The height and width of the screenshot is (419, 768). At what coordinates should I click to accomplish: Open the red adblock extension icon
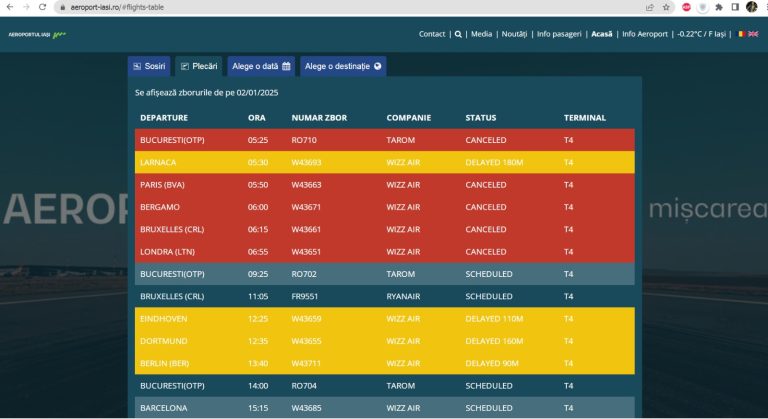click(x=686, y=7)
